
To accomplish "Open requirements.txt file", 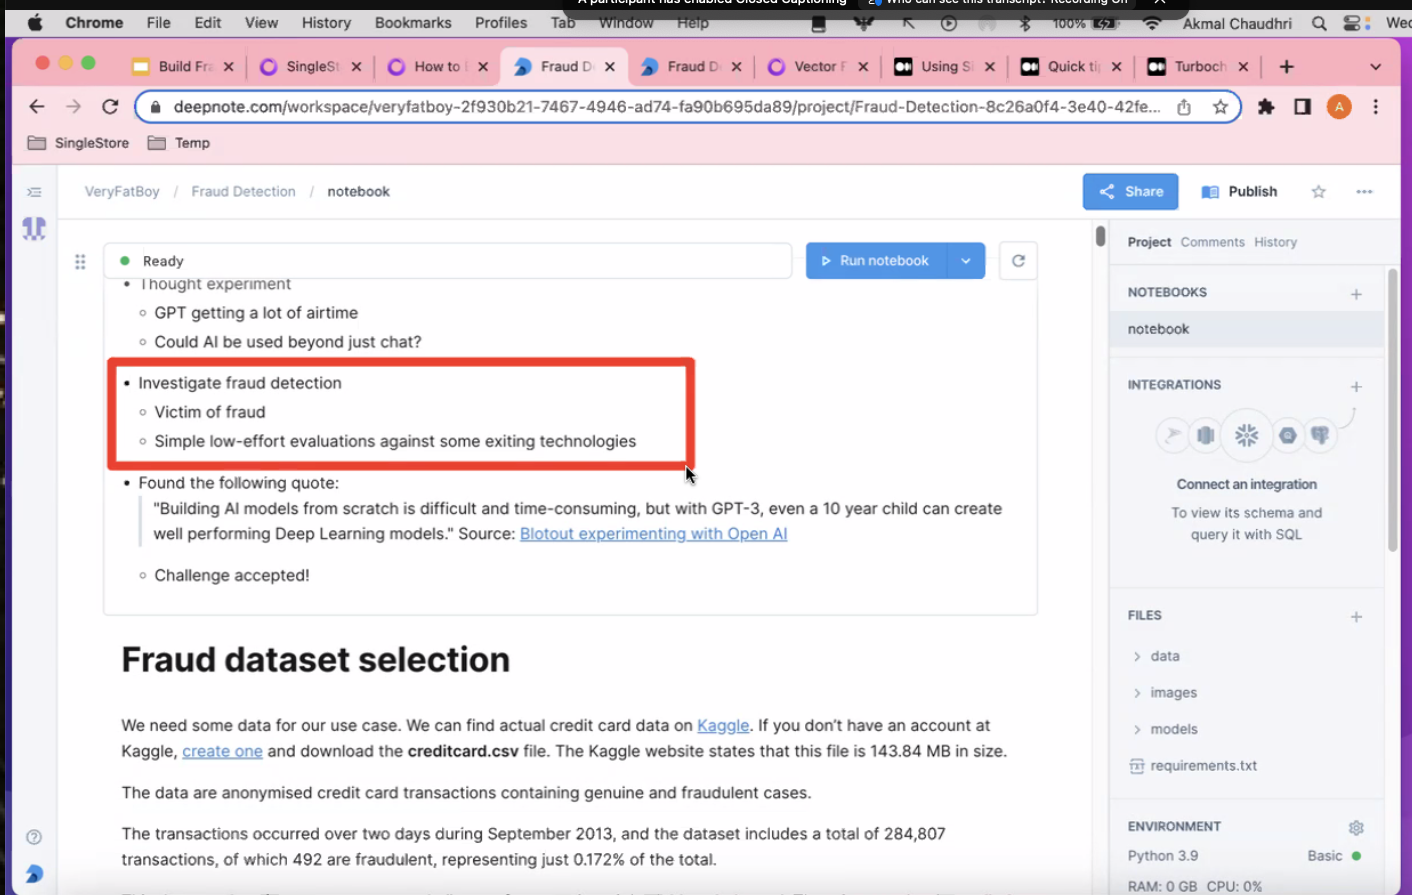I will coord(1203,766).
